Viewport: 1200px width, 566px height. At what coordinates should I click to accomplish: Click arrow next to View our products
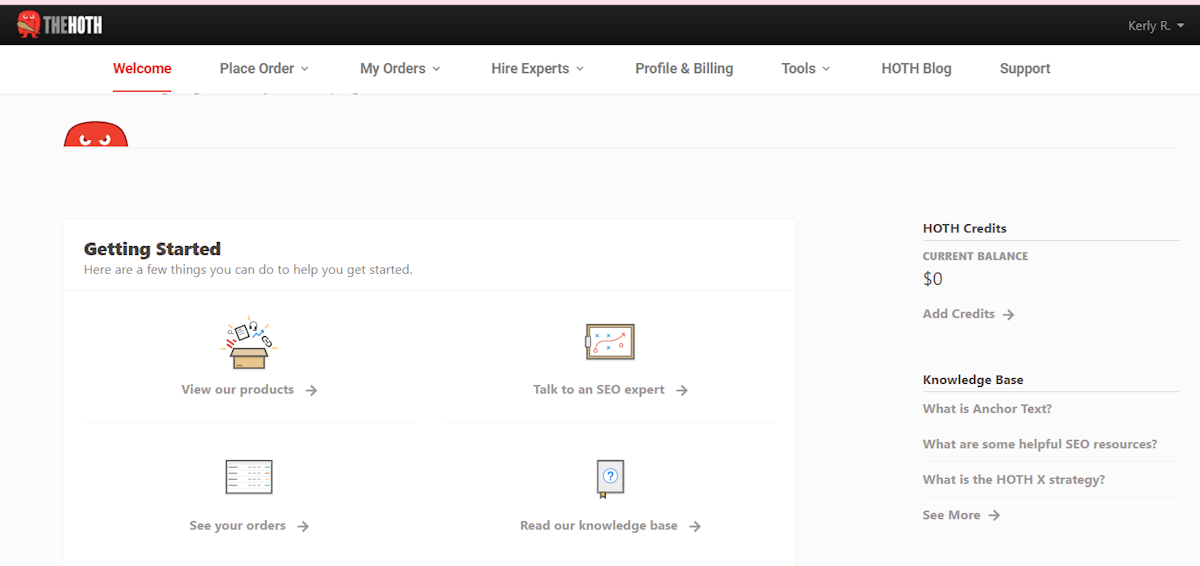[311, 391]
